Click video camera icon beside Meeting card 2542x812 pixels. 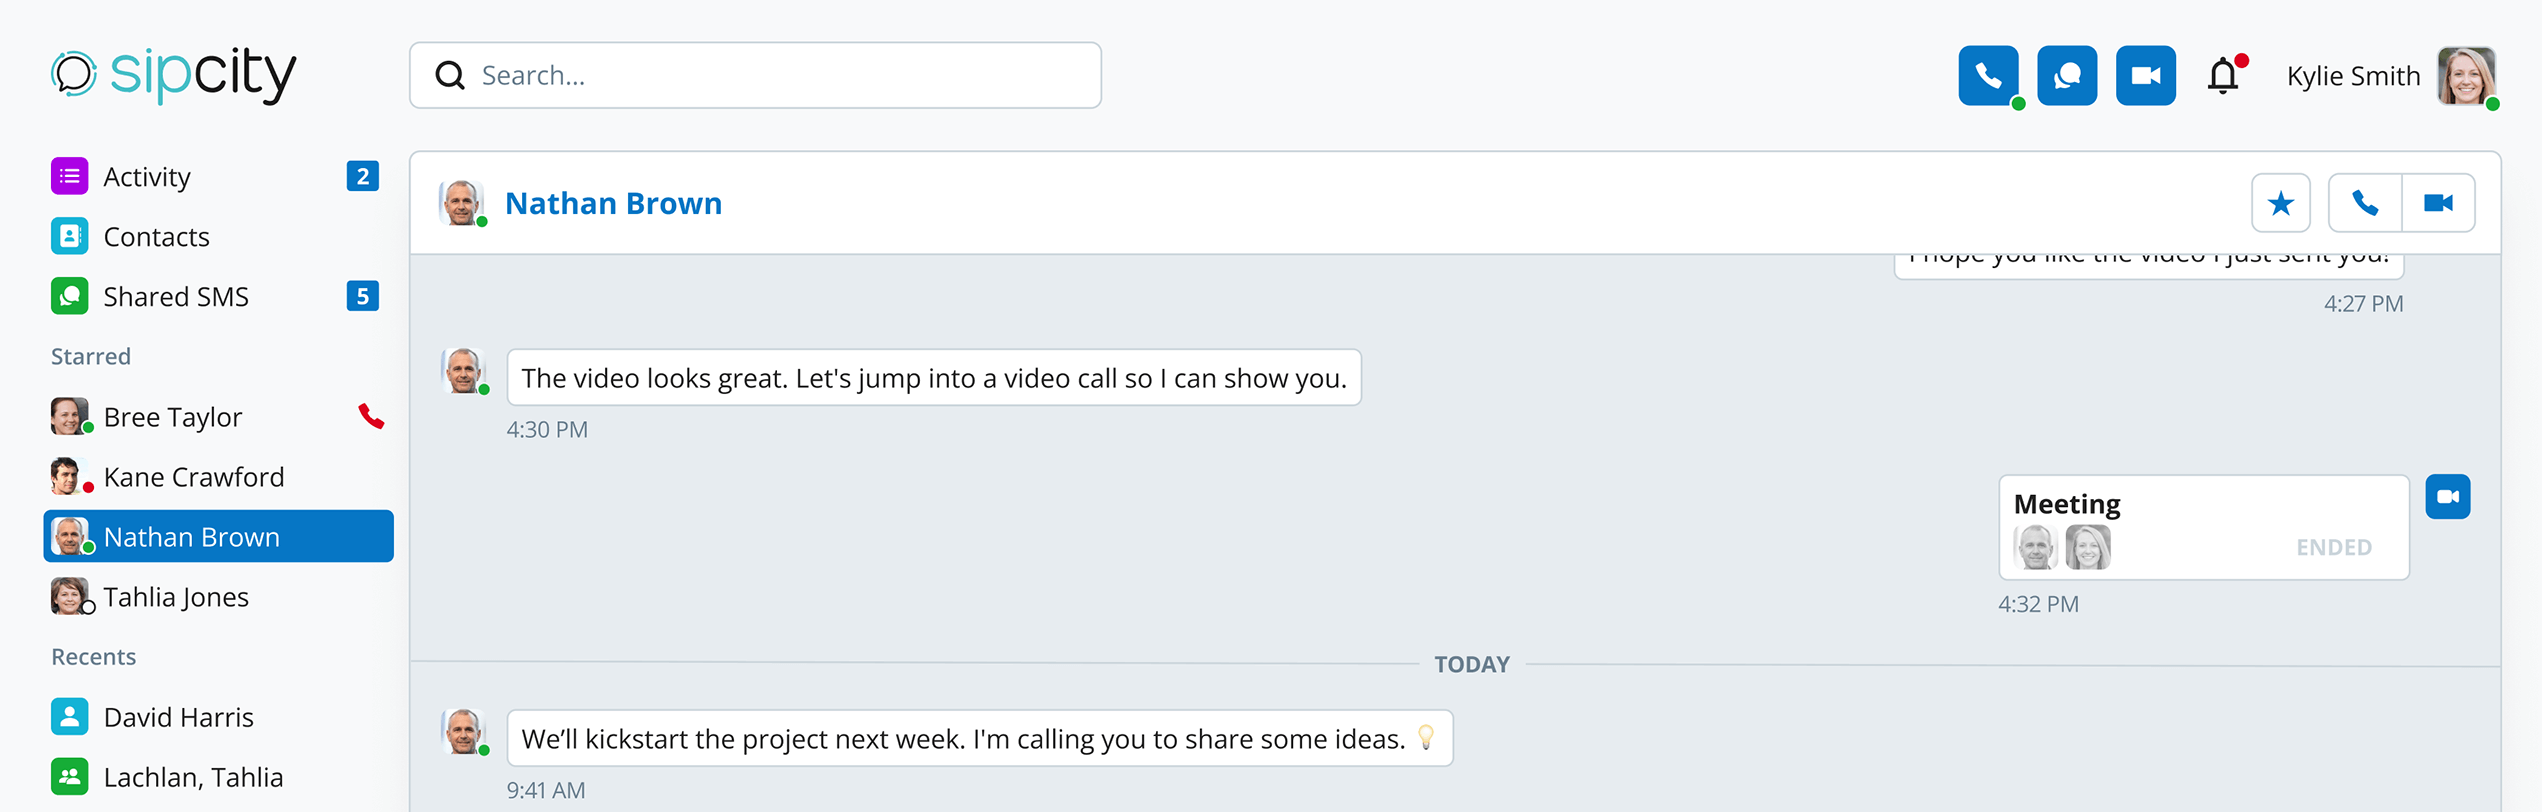2447,497
